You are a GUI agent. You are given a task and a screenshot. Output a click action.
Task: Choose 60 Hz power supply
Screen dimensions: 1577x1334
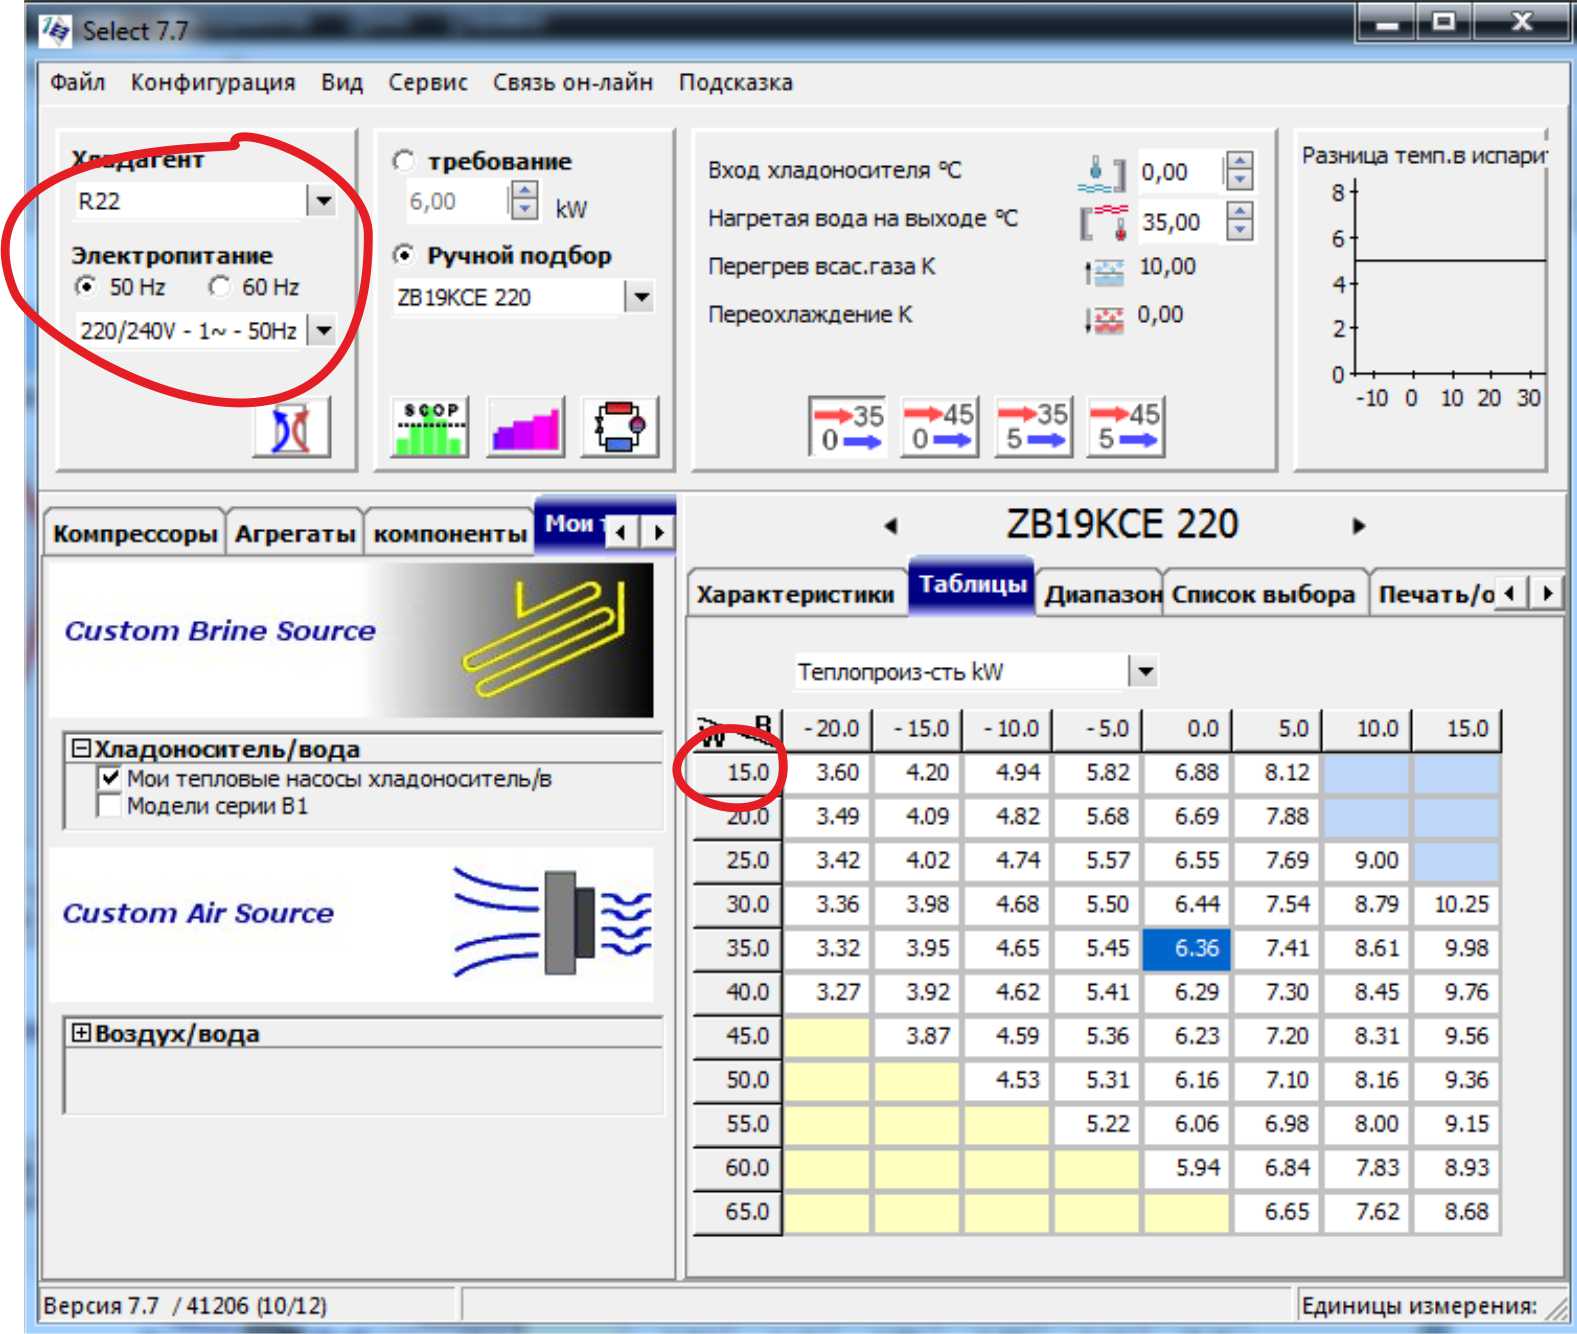(219, 287)
